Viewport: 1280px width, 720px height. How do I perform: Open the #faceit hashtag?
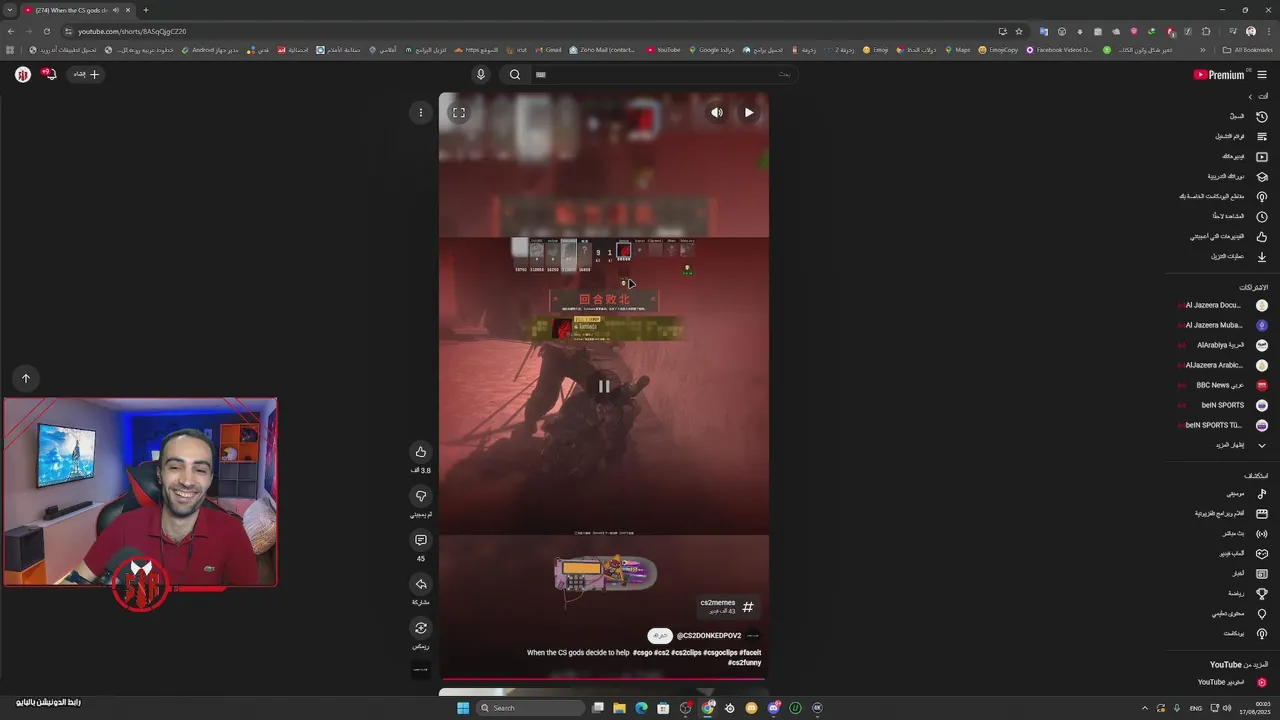pyautogui.click(x=750, y=653)
